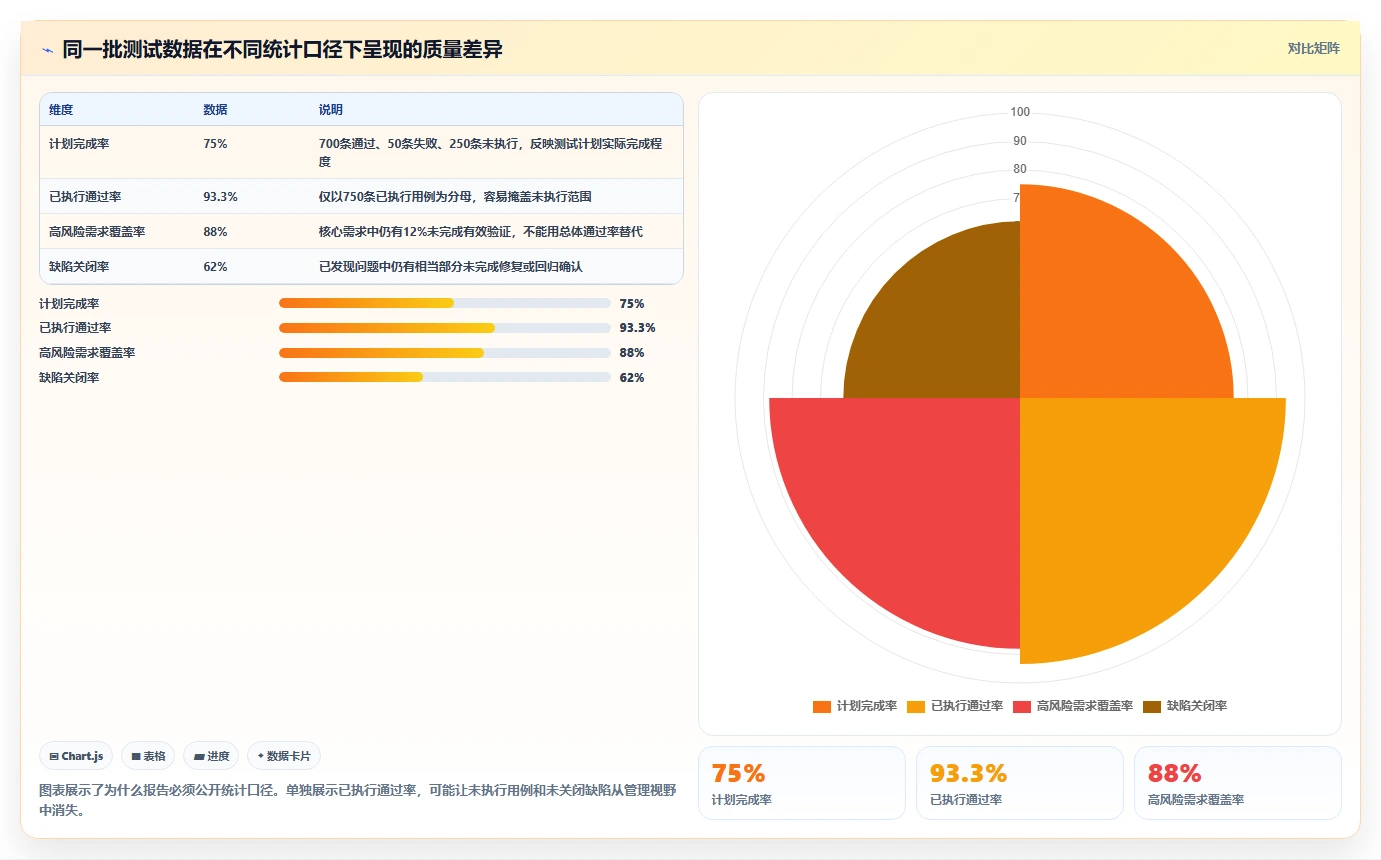
Task: Toggle the 高风险需求覆盖率 legend item under the chart
Action: [x=1073, y=706]
